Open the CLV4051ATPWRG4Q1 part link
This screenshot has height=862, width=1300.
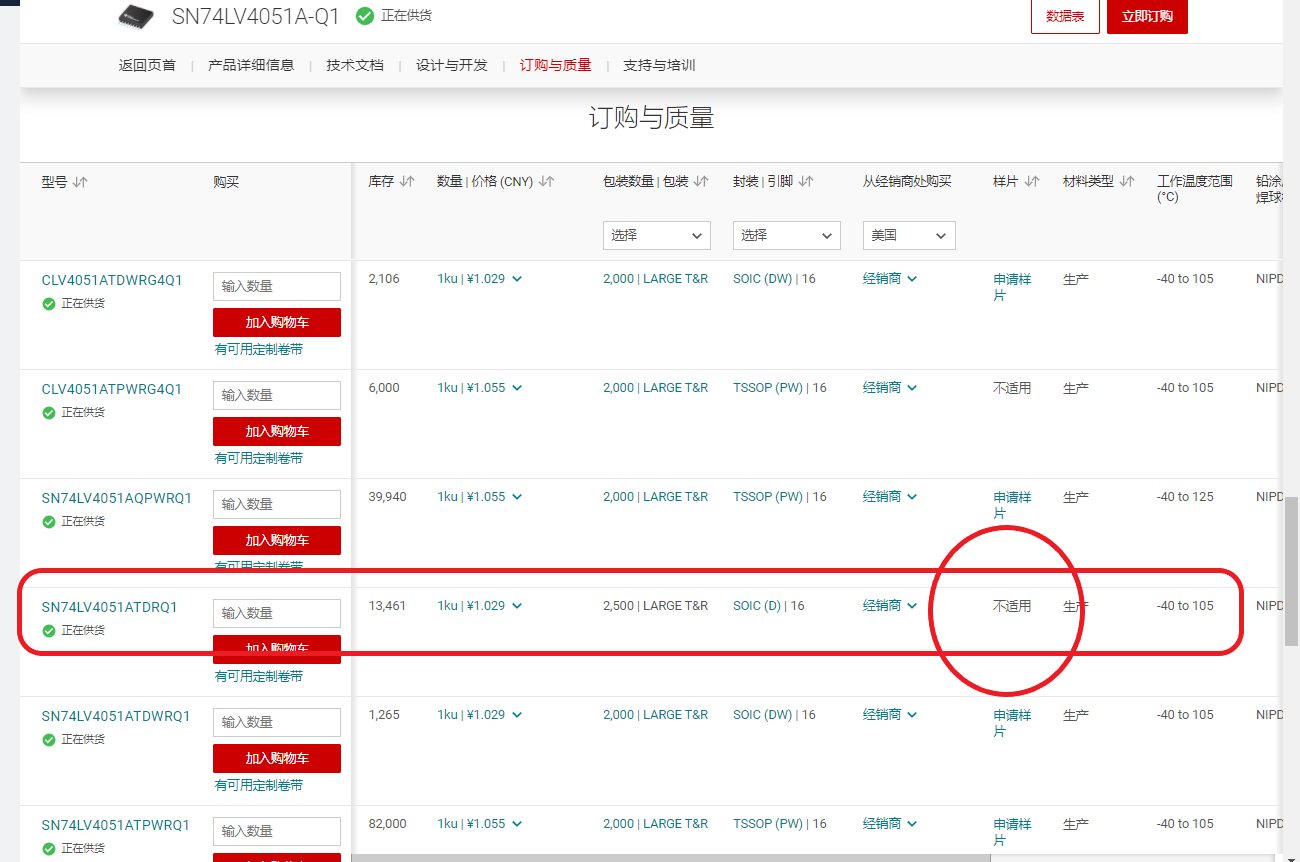[112, 389]
